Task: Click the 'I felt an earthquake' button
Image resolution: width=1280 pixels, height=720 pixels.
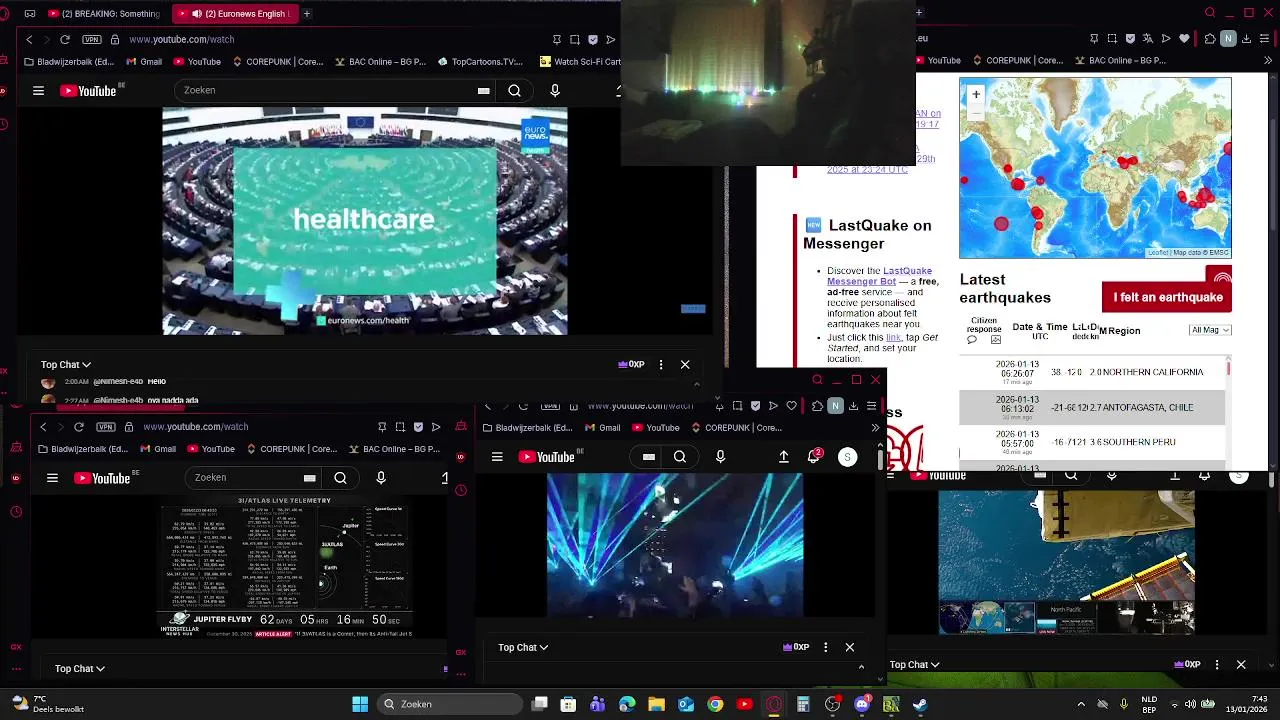Action: [1167, 297]
